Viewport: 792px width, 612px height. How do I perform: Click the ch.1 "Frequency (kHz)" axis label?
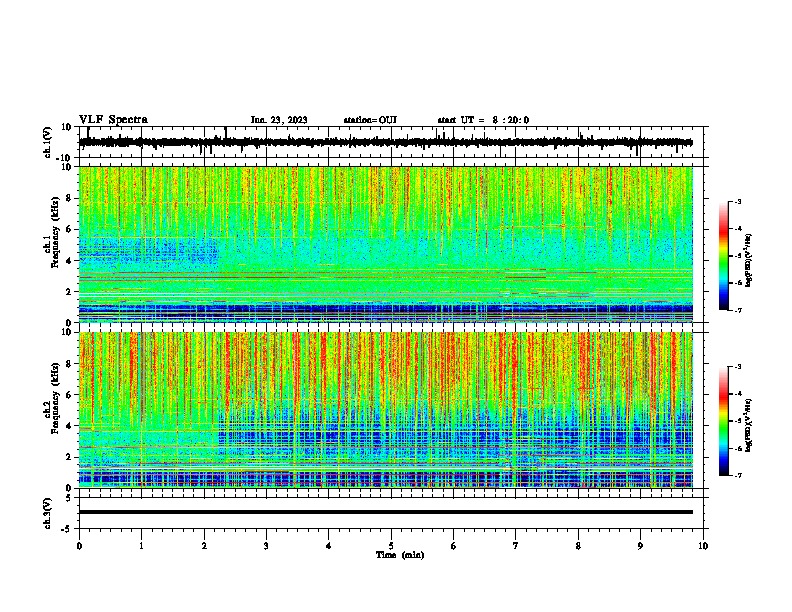point(56,234)
